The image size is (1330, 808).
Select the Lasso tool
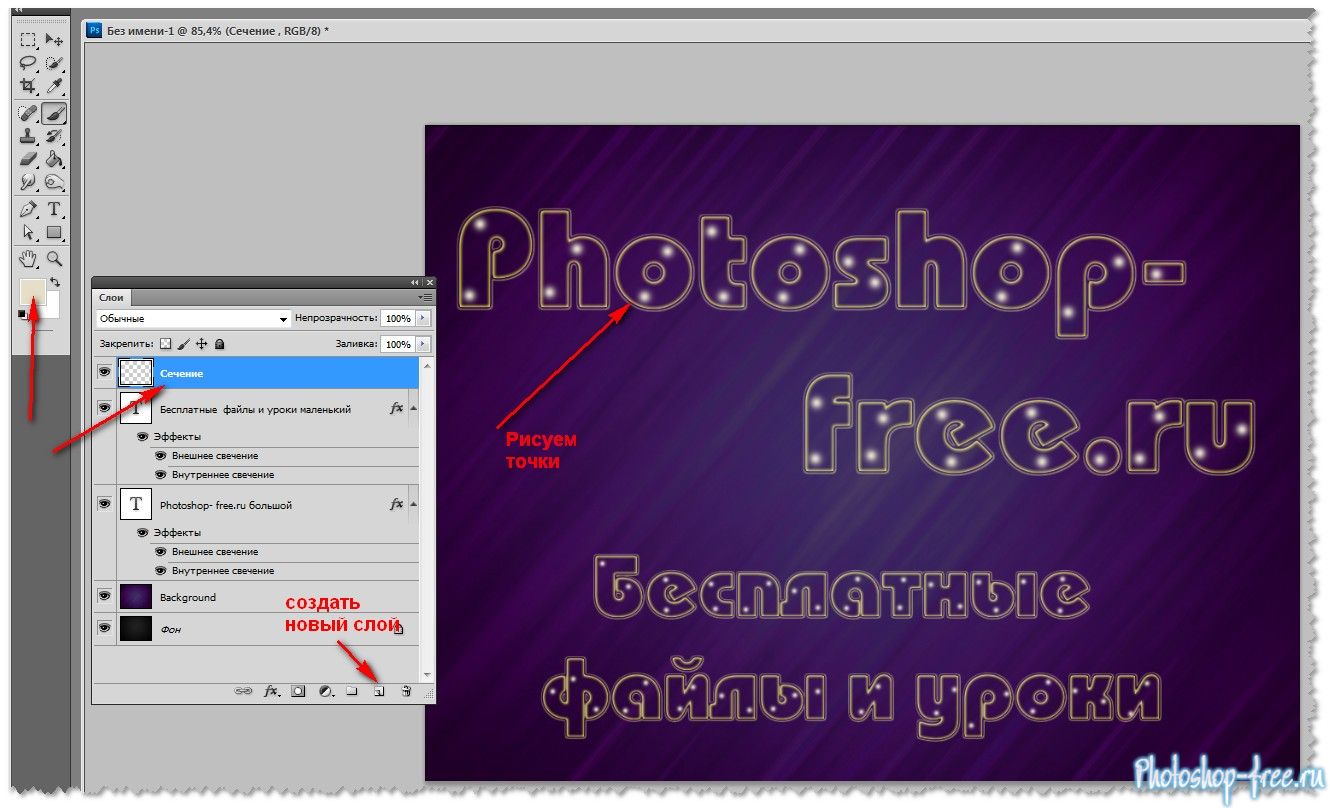point(28,63)
